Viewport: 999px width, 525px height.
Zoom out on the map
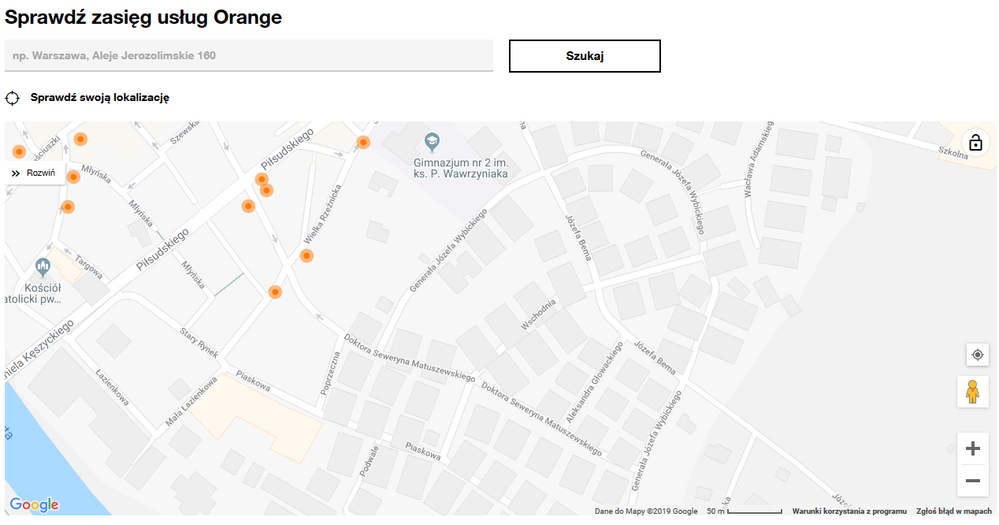[x=972, y=481]
